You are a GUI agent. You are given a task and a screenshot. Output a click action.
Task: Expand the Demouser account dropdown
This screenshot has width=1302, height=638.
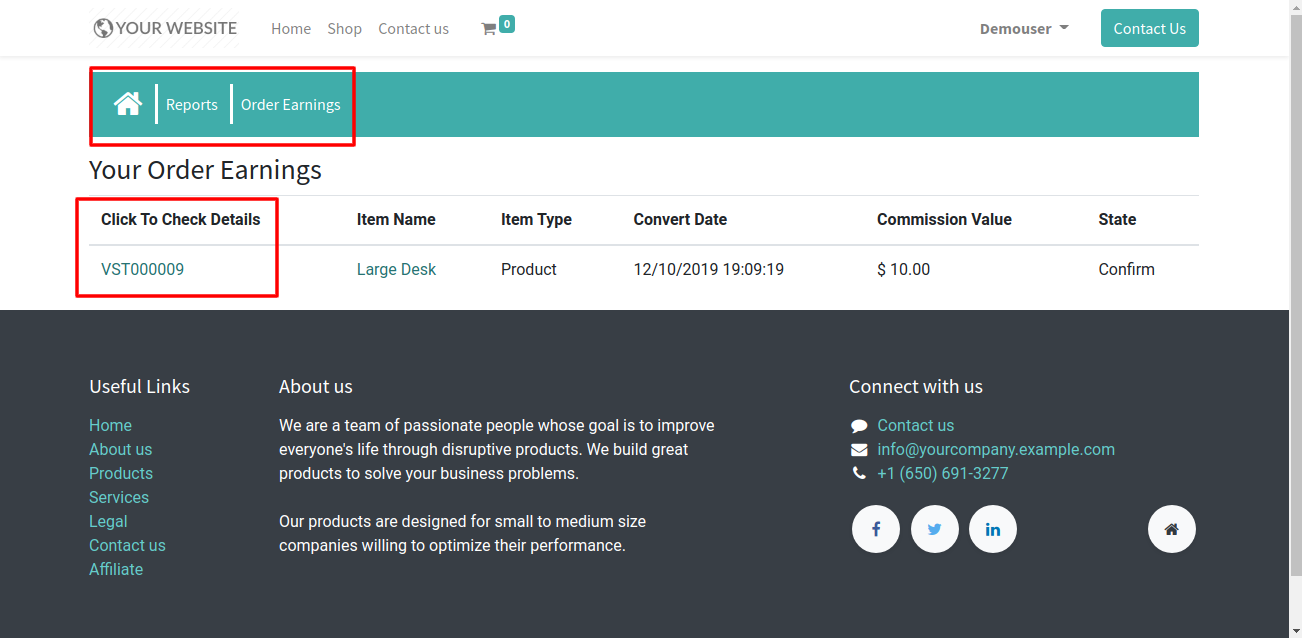pos(1023,29)
